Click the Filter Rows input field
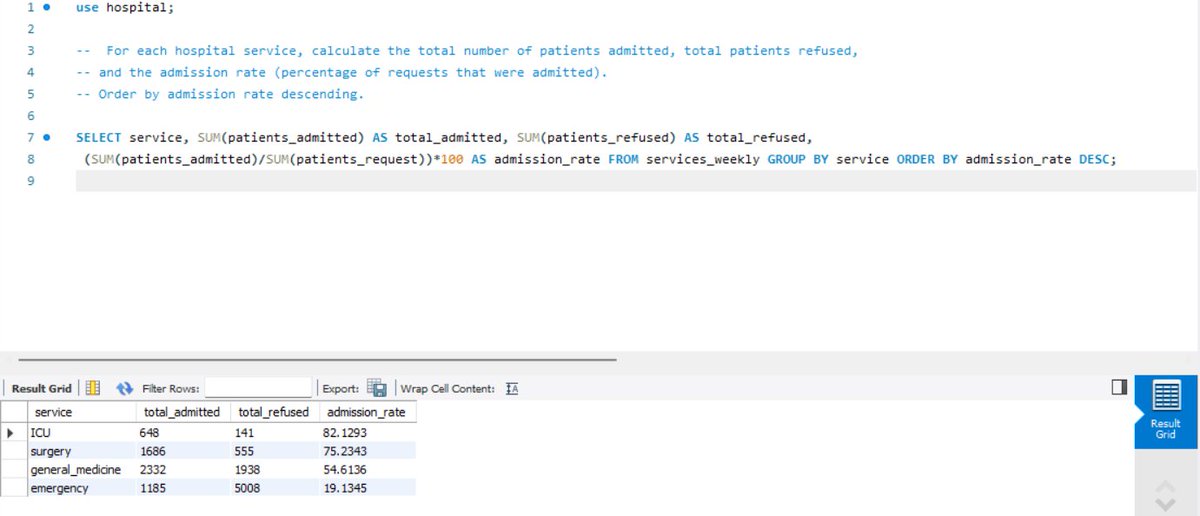 coord(259,388)
